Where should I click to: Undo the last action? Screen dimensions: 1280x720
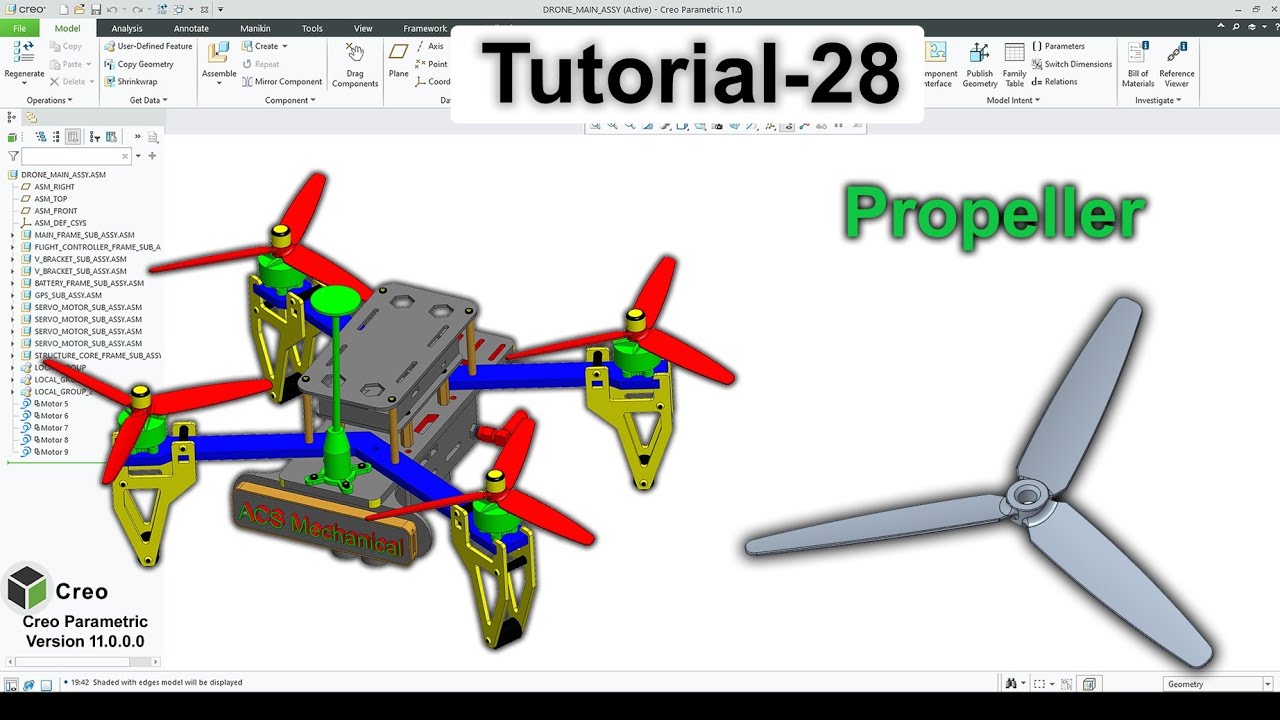pyautogui.click(x=112, y=9)
